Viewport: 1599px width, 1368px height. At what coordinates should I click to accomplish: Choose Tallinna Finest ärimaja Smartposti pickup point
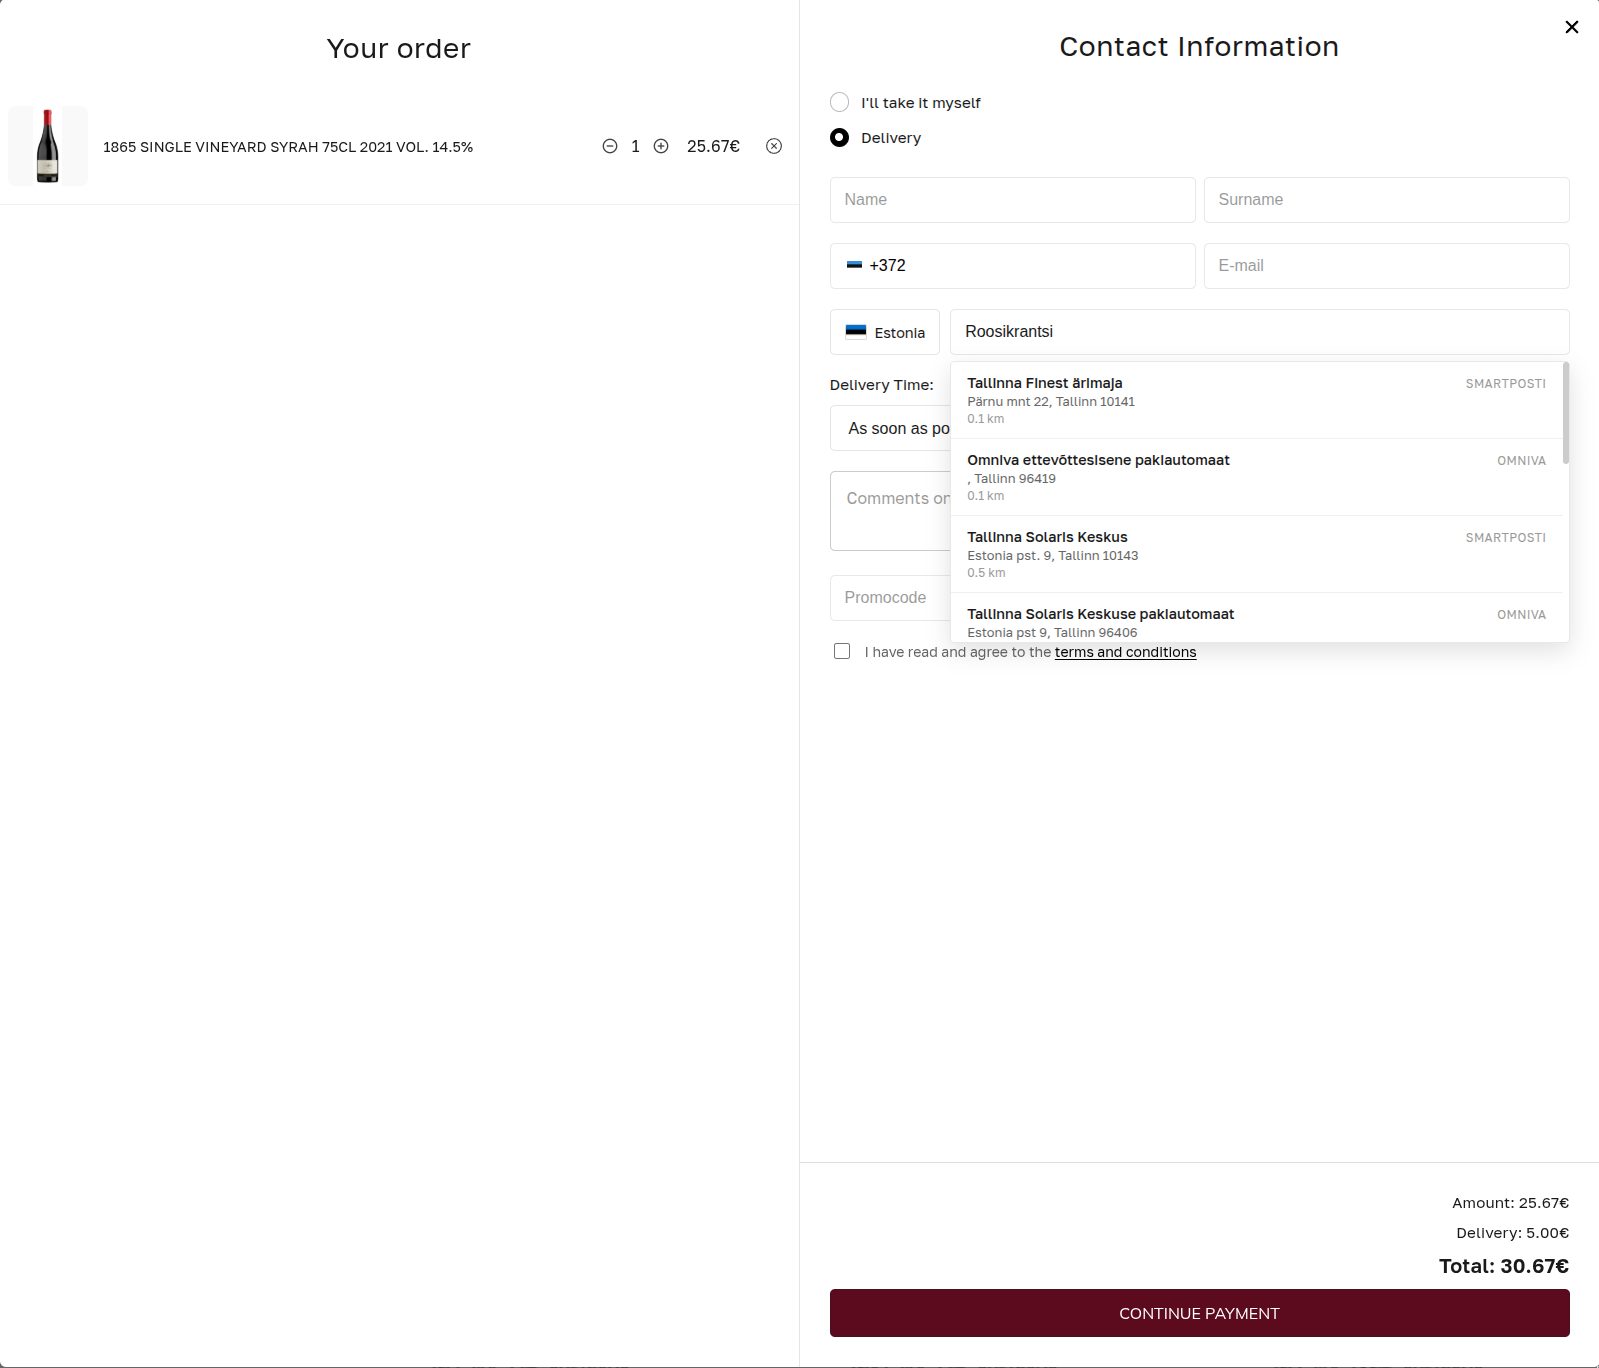(x=1257, y=400)
